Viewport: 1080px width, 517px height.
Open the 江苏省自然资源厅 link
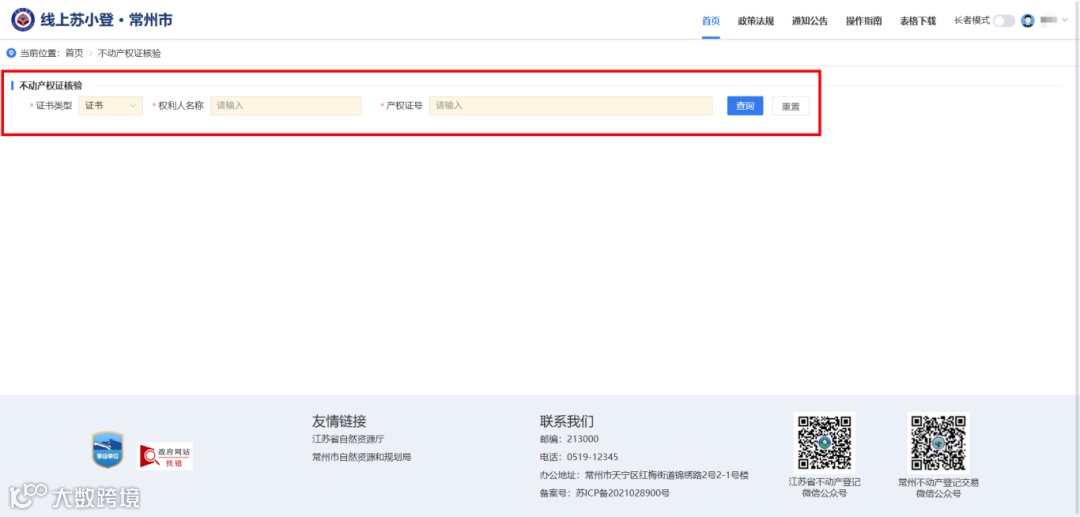pos(348,439)
